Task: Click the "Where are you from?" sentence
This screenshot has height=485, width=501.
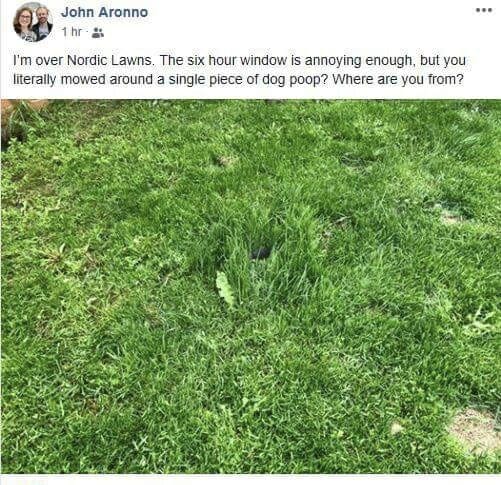Action: coord(398,80)
